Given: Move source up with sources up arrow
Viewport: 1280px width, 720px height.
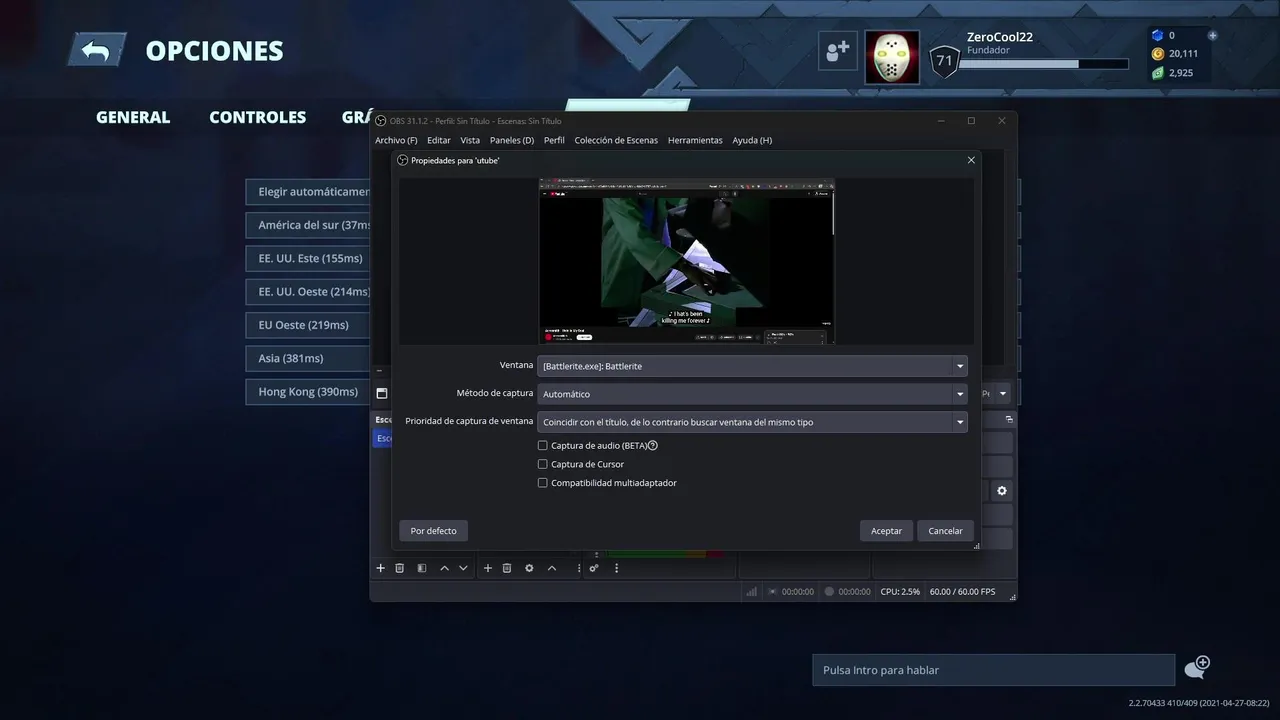Looking at the screenshot, I should click(x=552, y=568).
